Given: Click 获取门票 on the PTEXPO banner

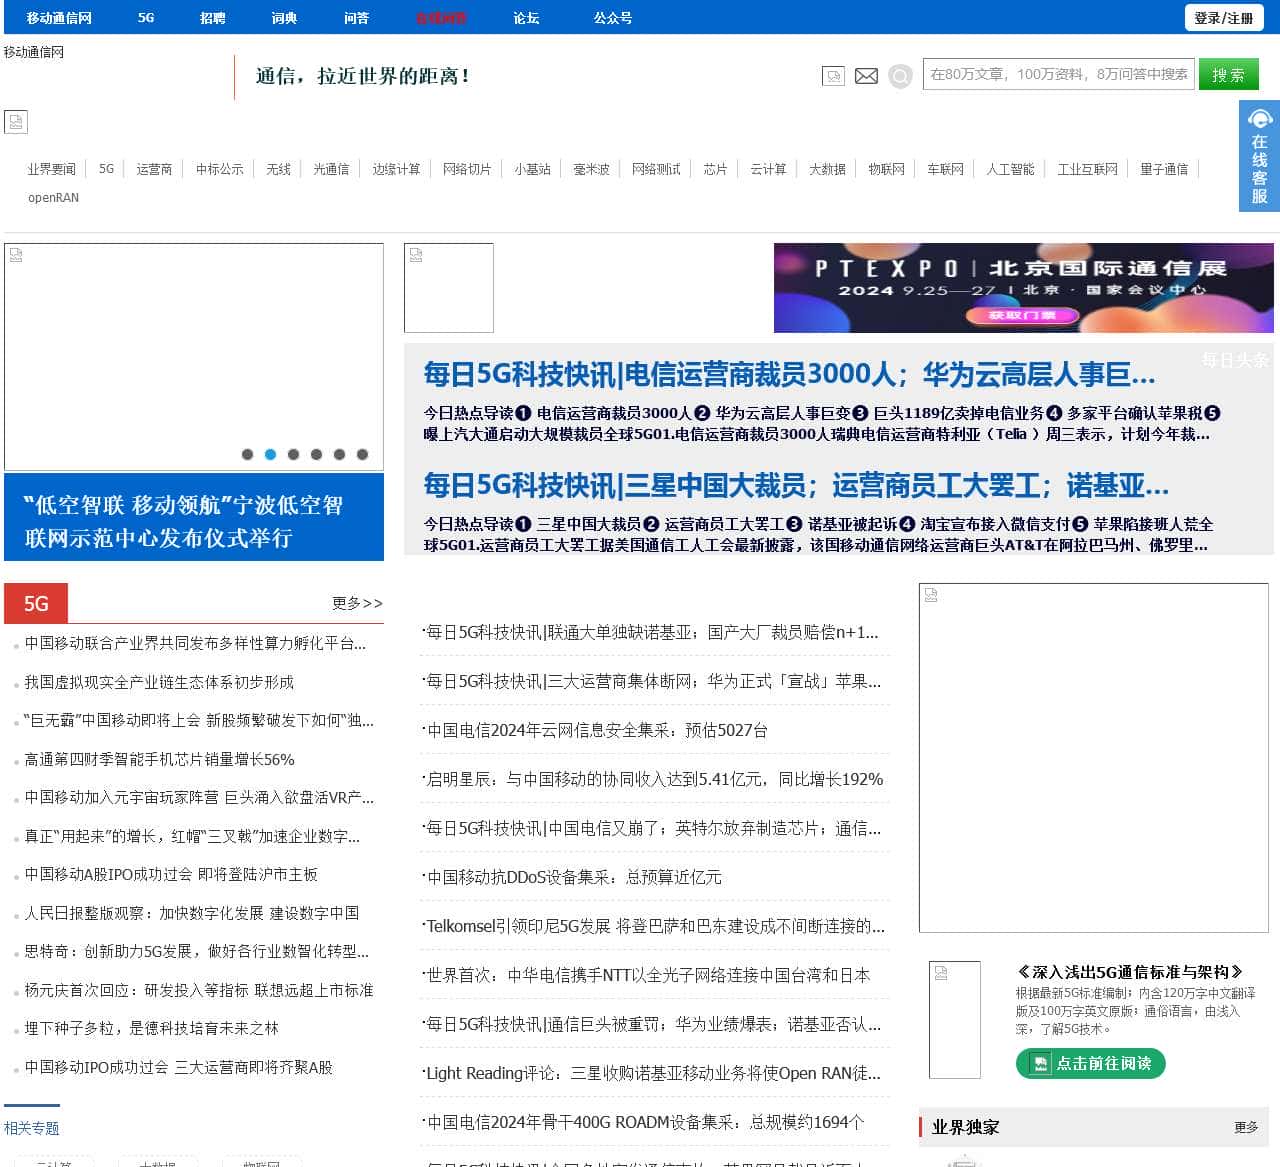Looking at the screenshot, I should pyautogui.click(x=1022, y=315).
